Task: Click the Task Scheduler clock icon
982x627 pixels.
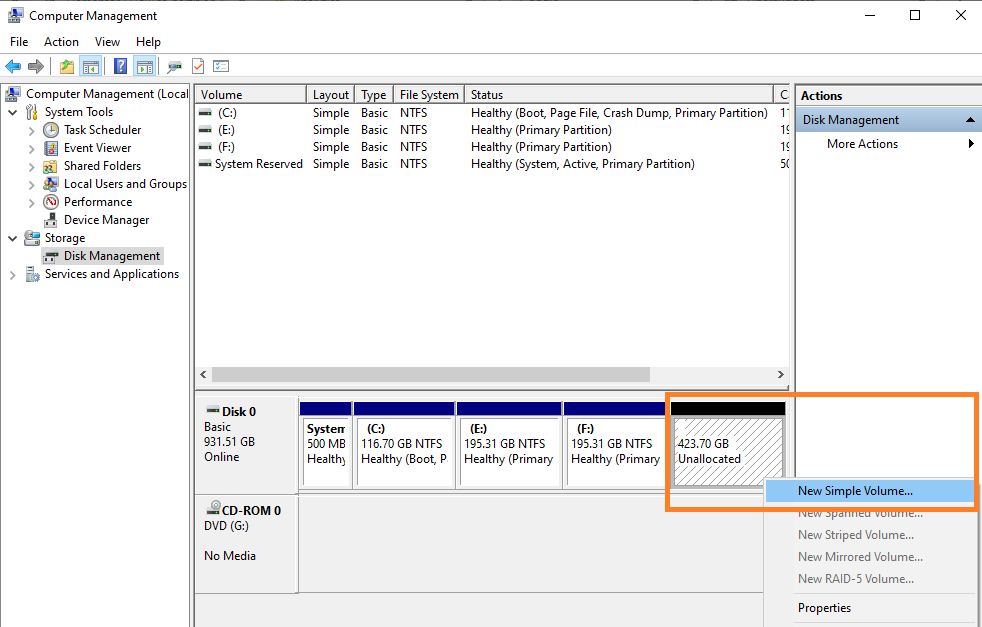Action: [51, 130]
